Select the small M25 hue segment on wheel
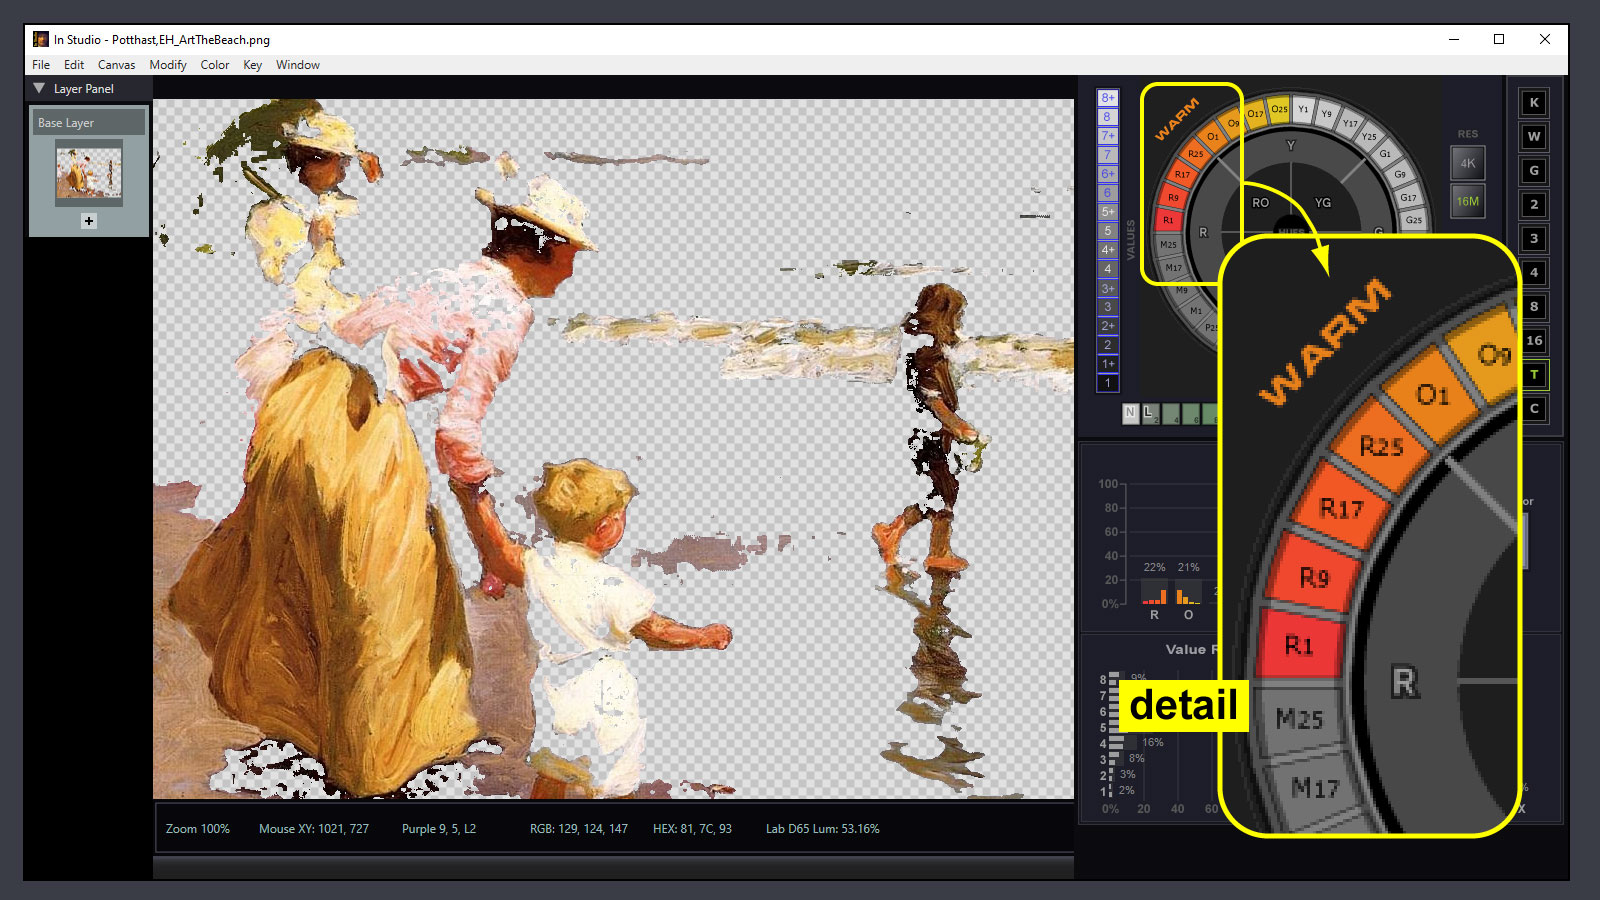This screenshot has height=900, width=1600. [1168, 244]
